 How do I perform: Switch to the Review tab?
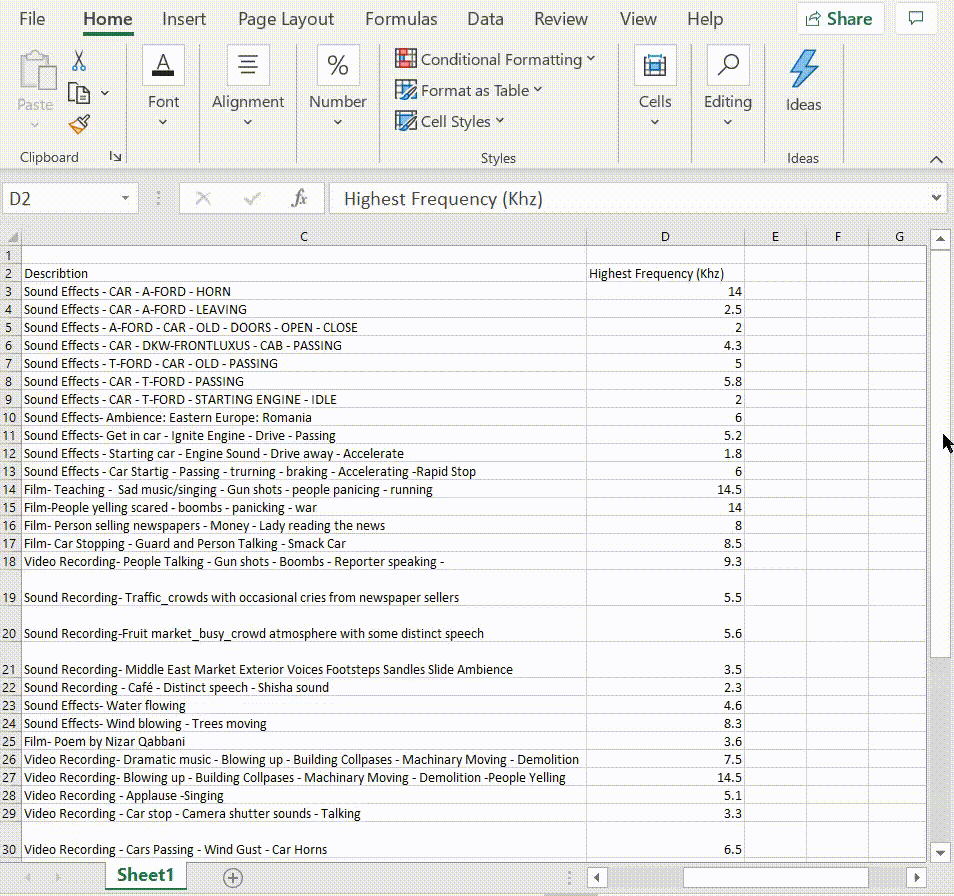[x=560, y=19]
